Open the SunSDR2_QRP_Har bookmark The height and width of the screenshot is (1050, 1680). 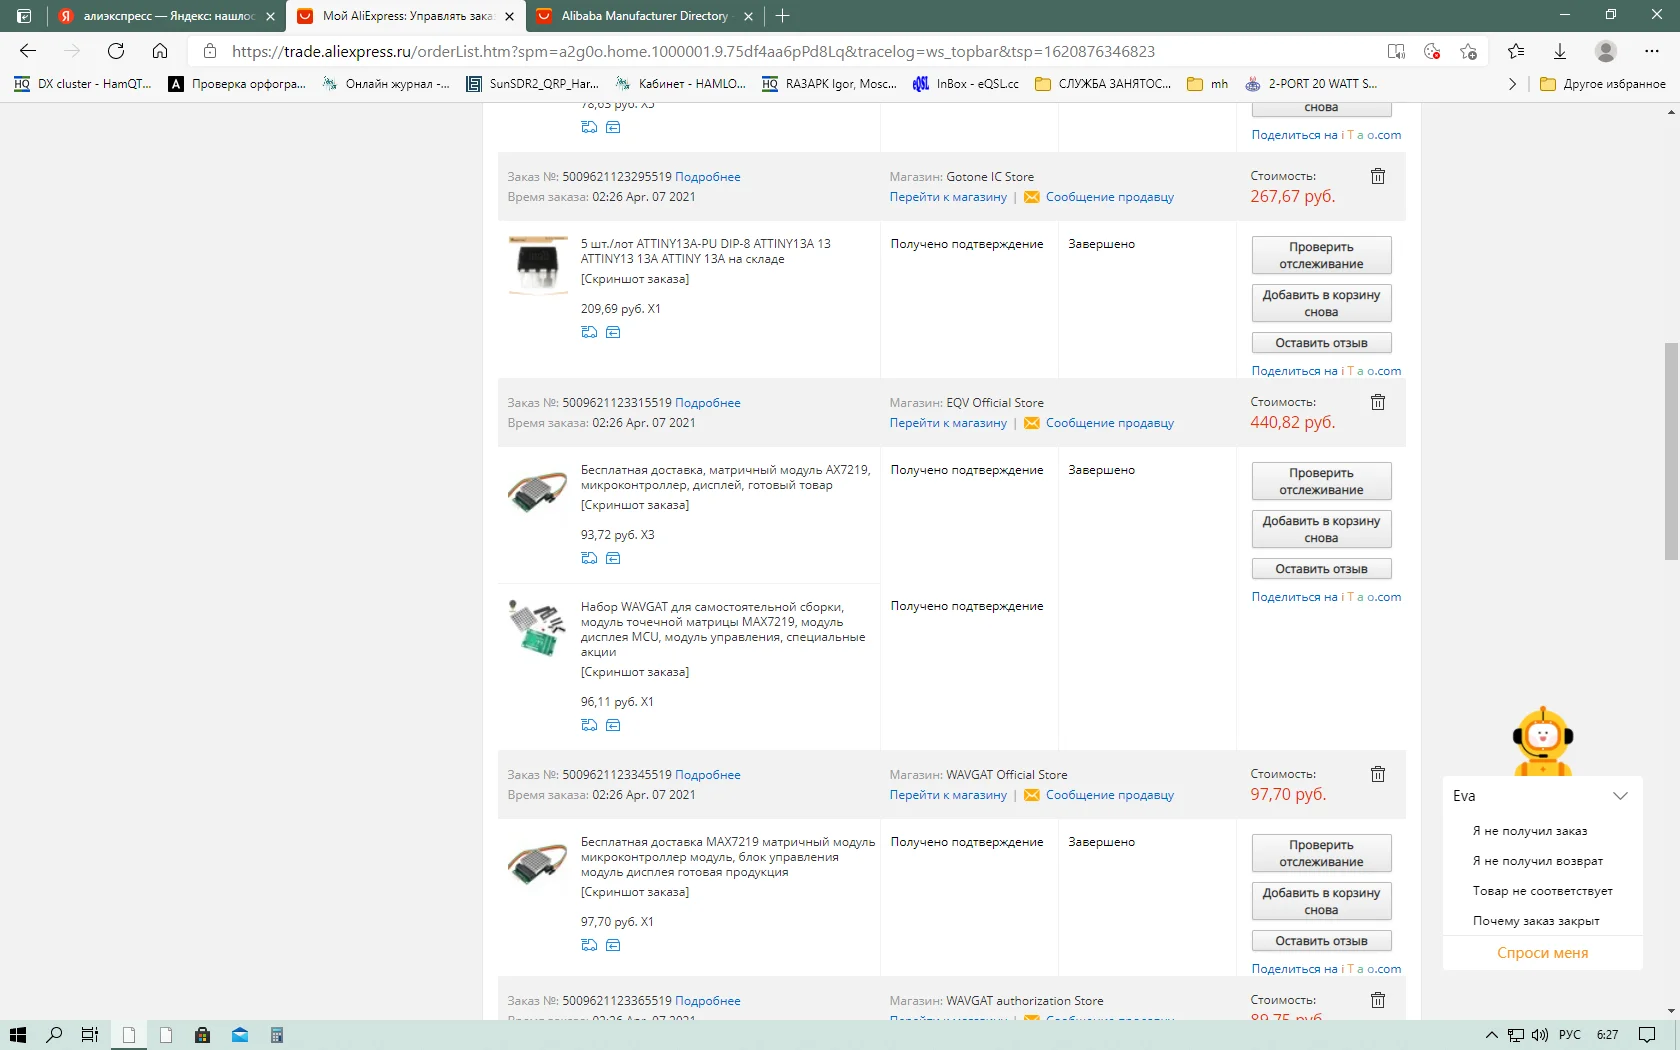coord(532,84)
